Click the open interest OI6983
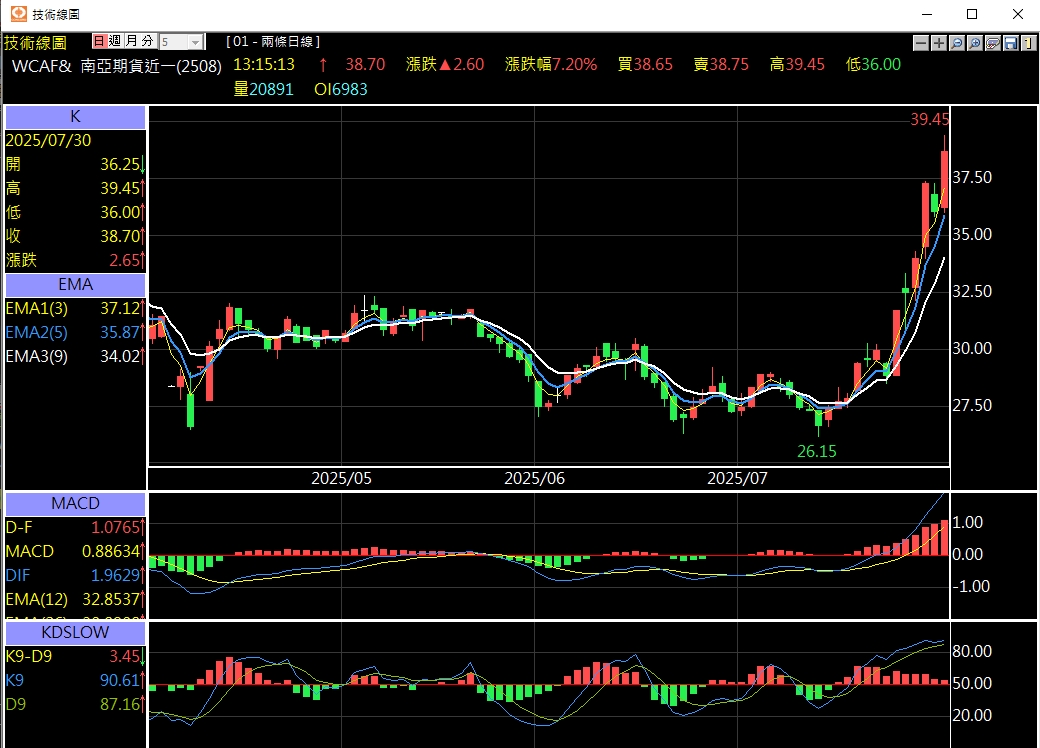The image size is (1040, 748). 341,89
